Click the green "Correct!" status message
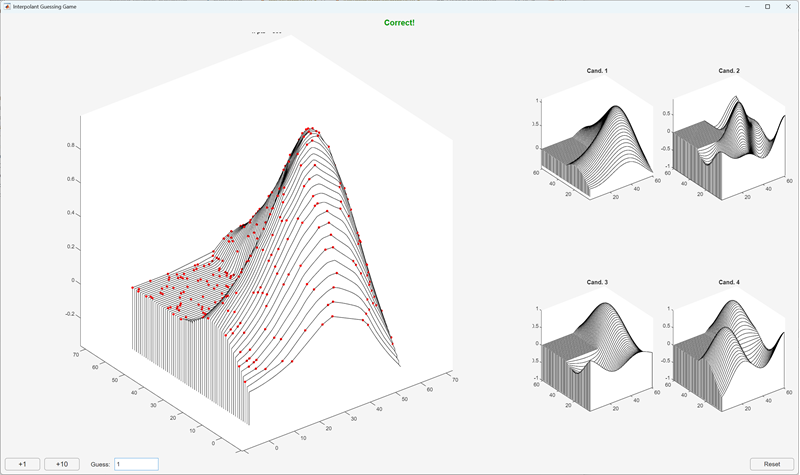The height and width of the screenshot is (475, 800). 399,22
